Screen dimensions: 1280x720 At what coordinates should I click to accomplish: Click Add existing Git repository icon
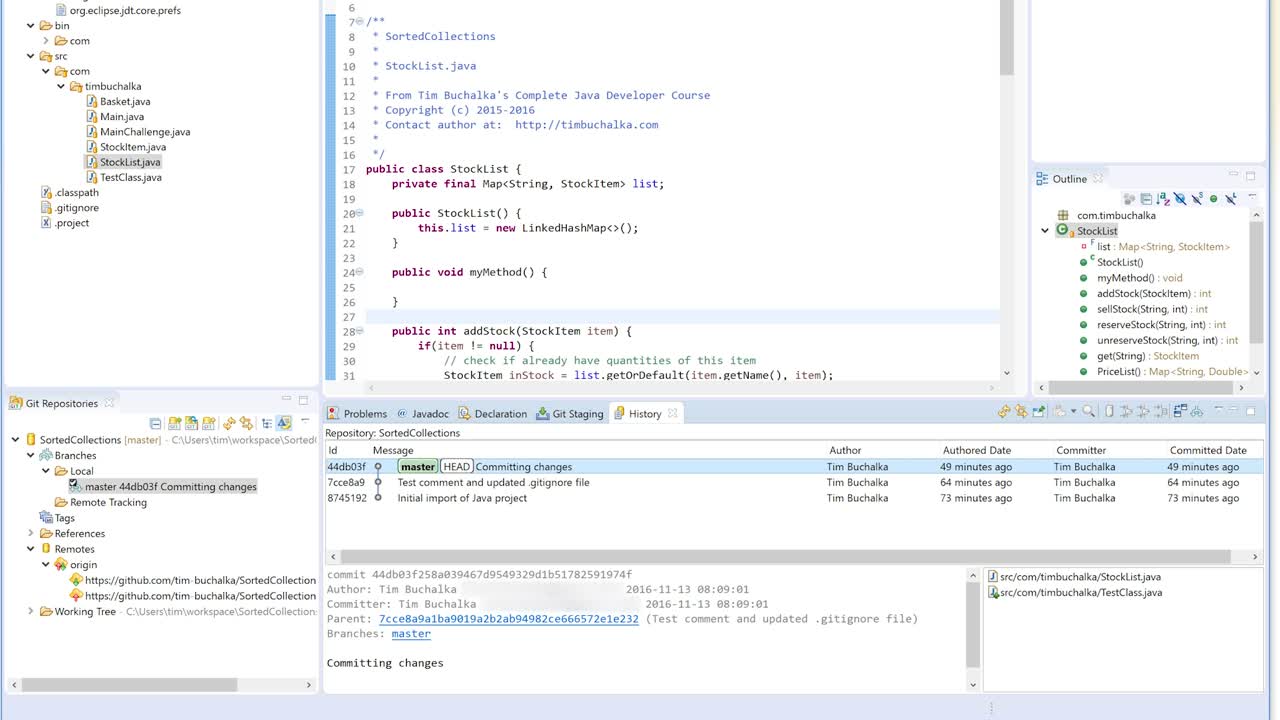pyautogui.click(x=174, y=424)
